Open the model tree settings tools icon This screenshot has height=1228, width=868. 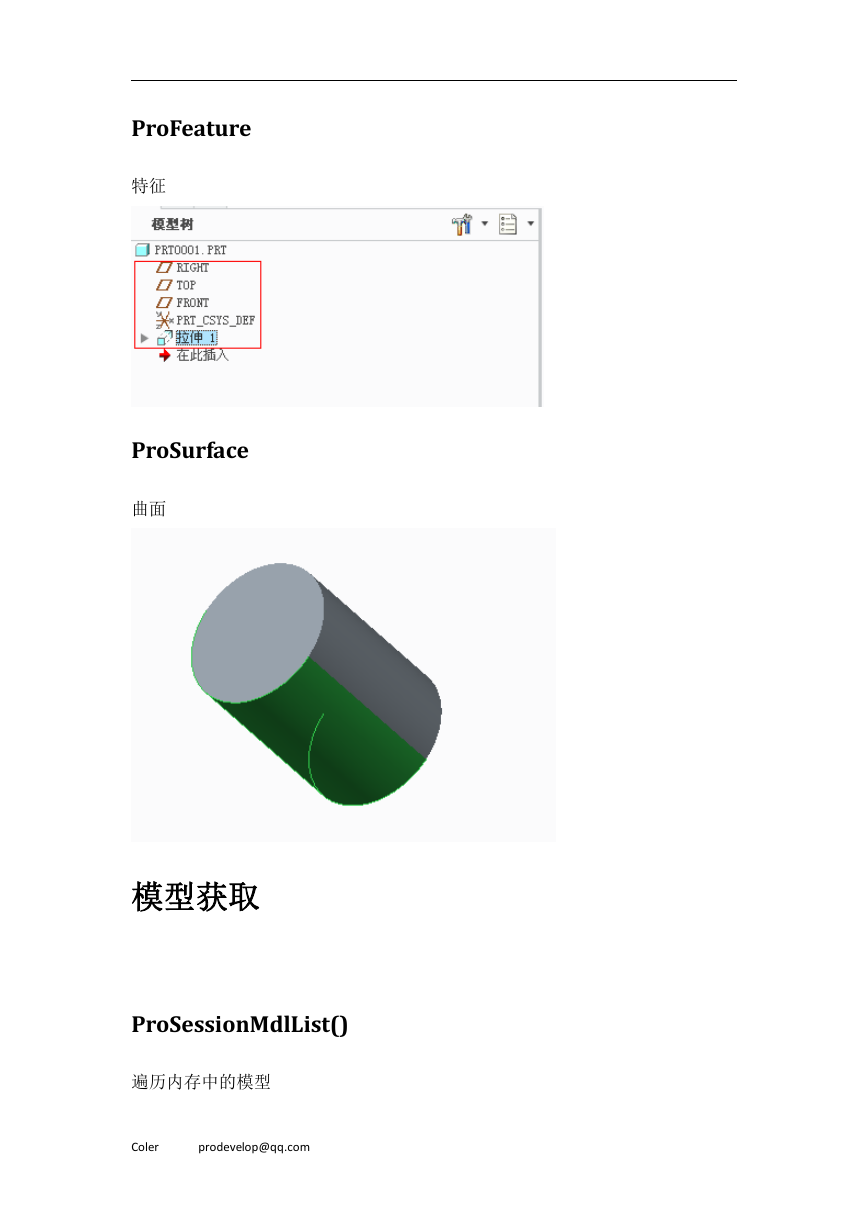[461, 224]
